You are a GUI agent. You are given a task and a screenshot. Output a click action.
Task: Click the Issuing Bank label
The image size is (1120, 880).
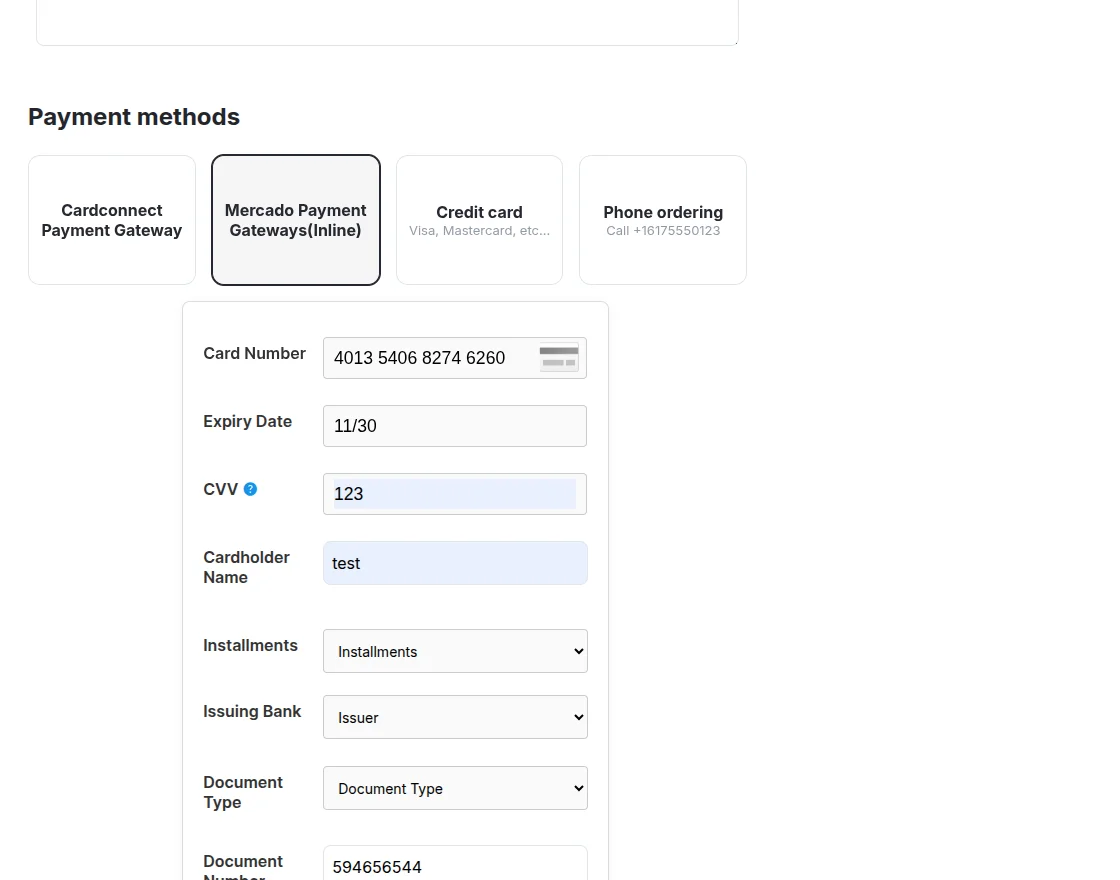pos(252,711)
